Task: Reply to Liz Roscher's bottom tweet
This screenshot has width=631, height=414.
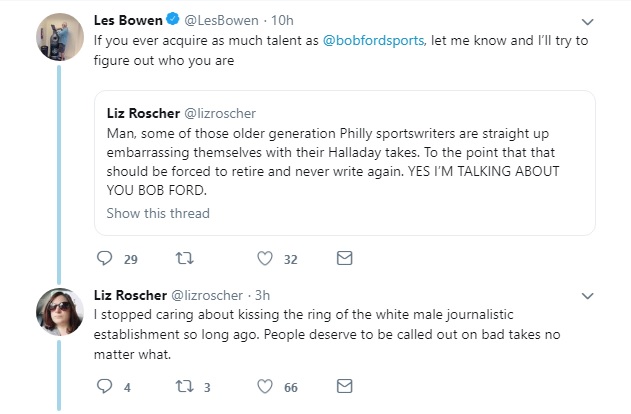Action: (104, 385)
